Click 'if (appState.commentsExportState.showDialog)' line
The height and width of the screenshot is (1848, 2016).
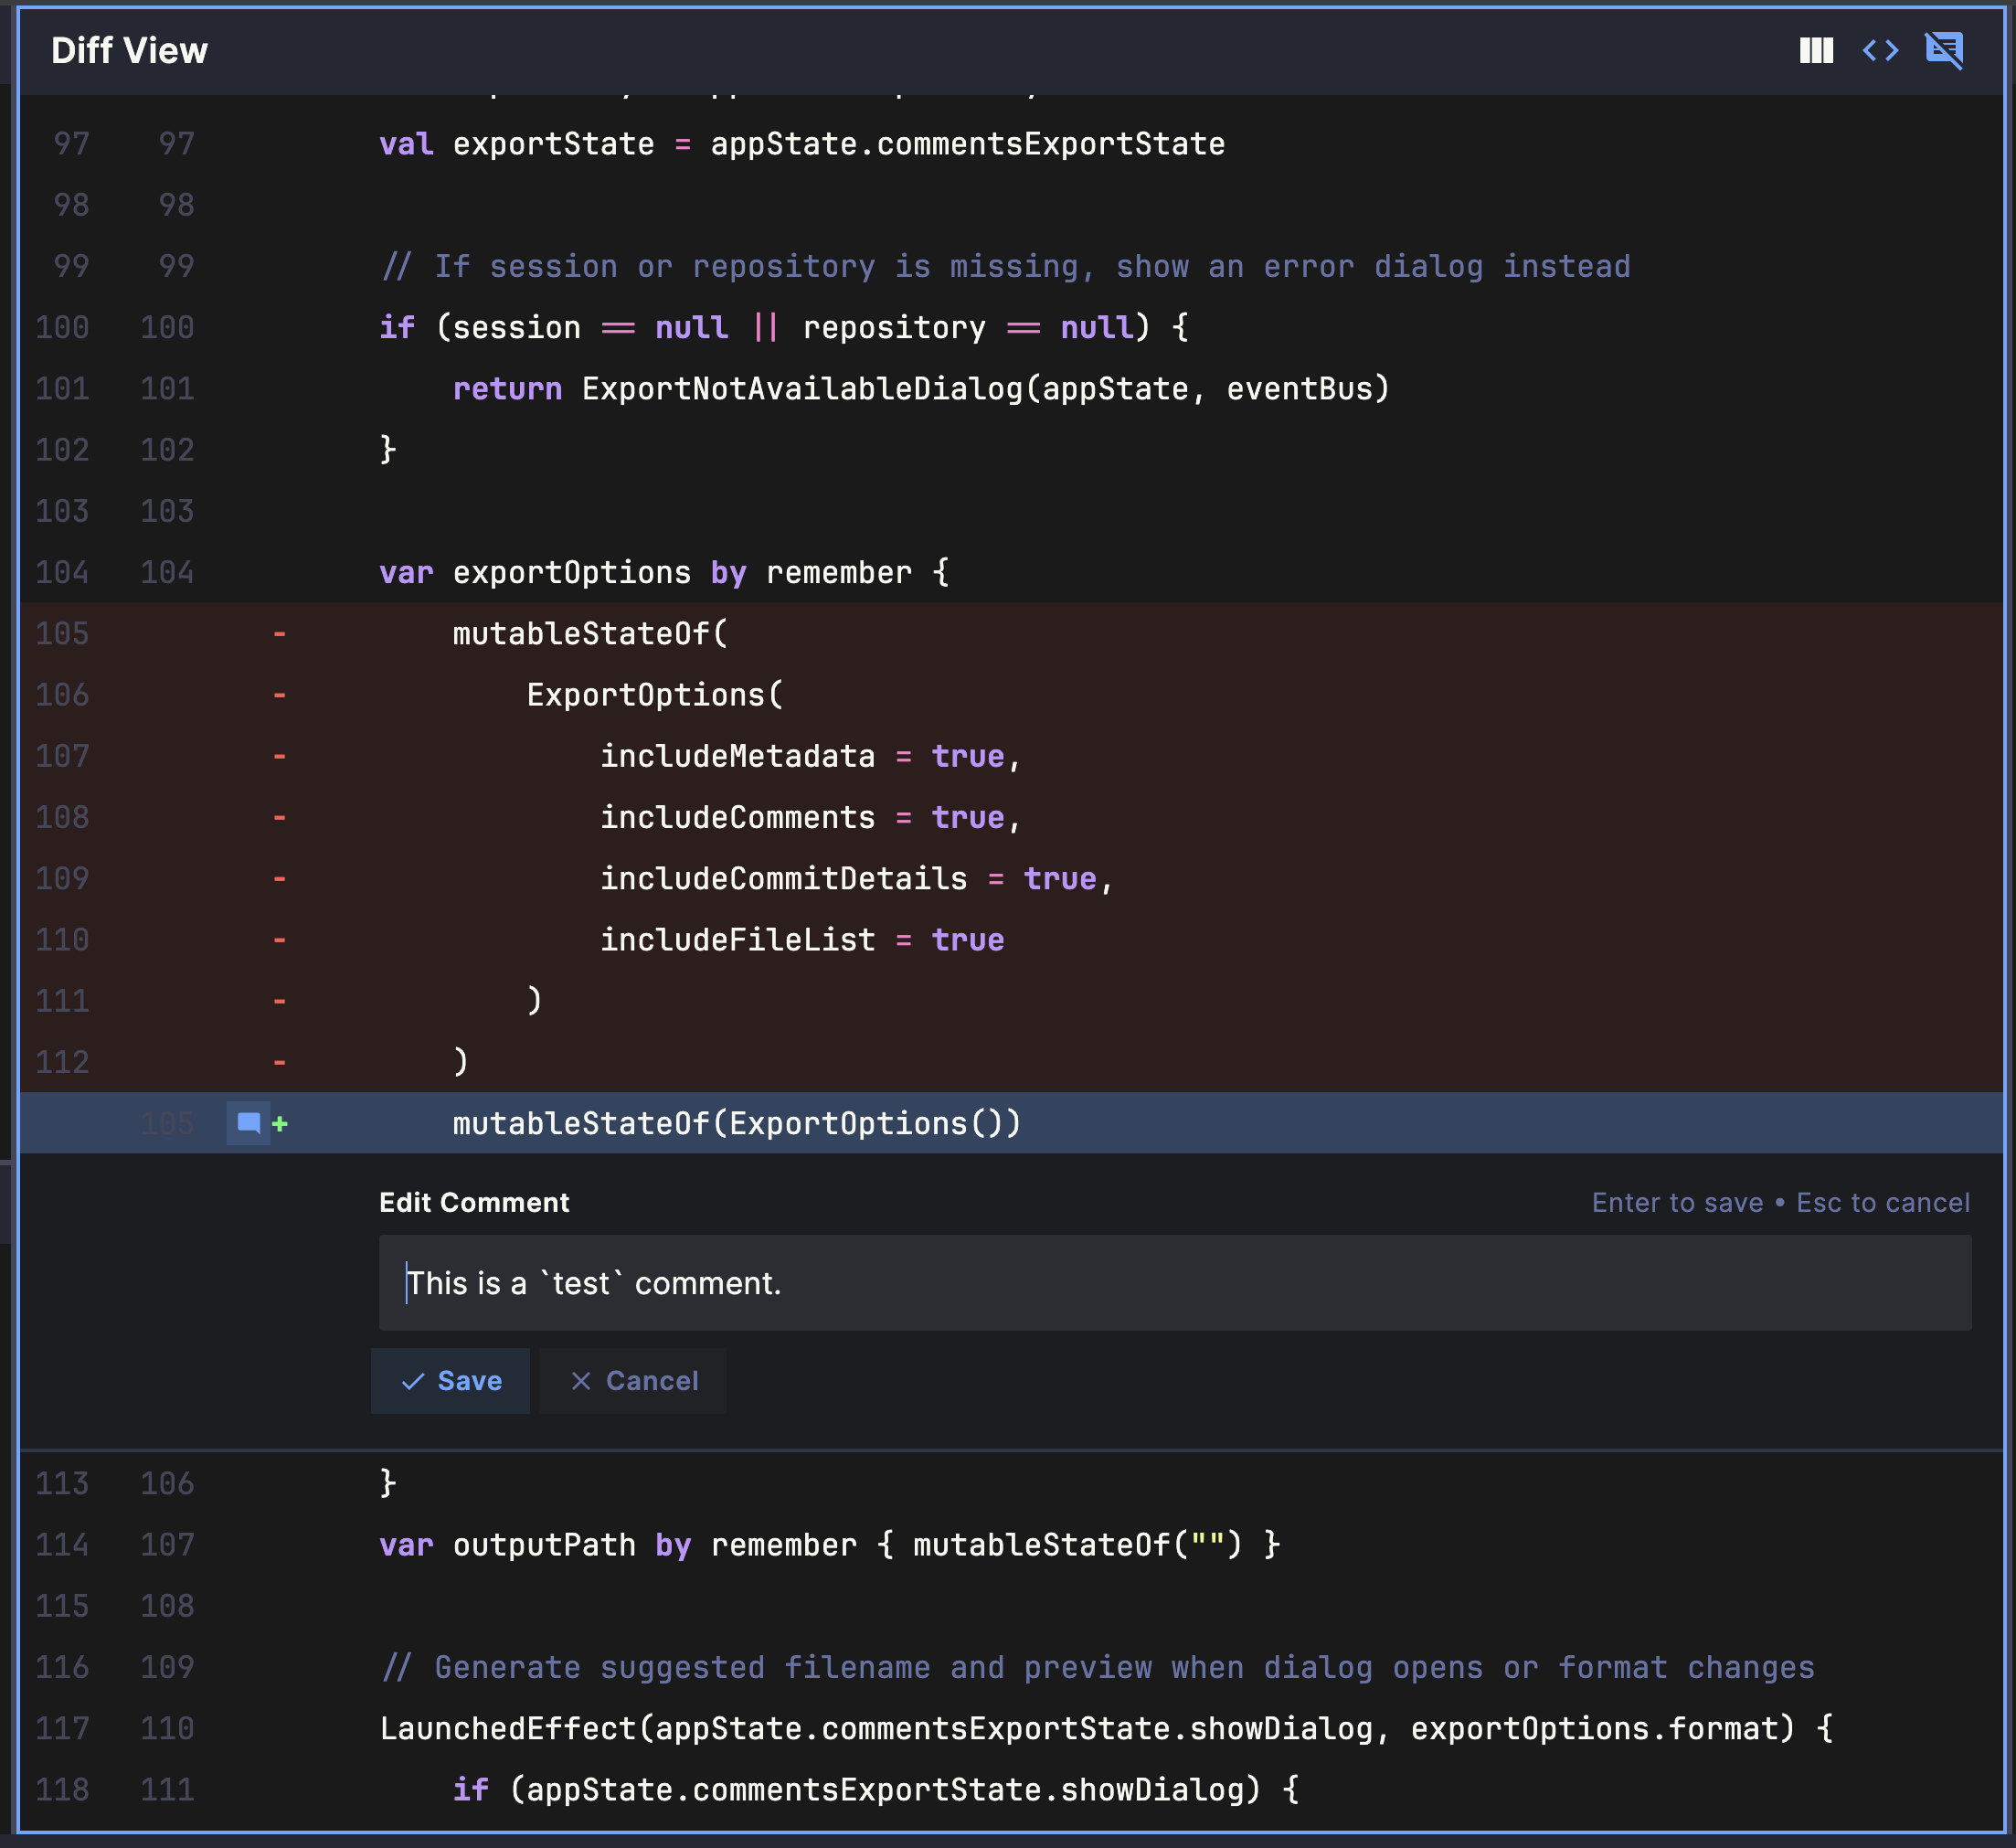click(x=1010, y=1790)
